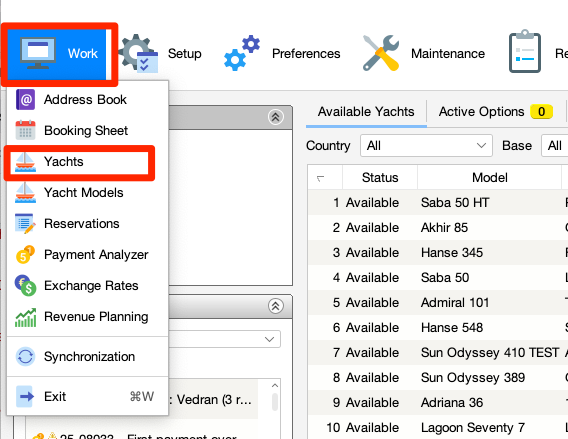This screenshot has height=439, width=568.
Task: Click the left list scrollbar thumb
Action: tap(275, 402)
